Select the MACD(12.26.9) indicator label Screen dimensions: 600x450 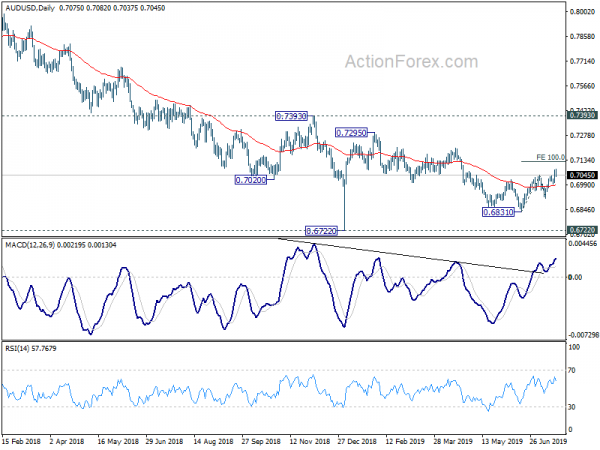[30, 245]
